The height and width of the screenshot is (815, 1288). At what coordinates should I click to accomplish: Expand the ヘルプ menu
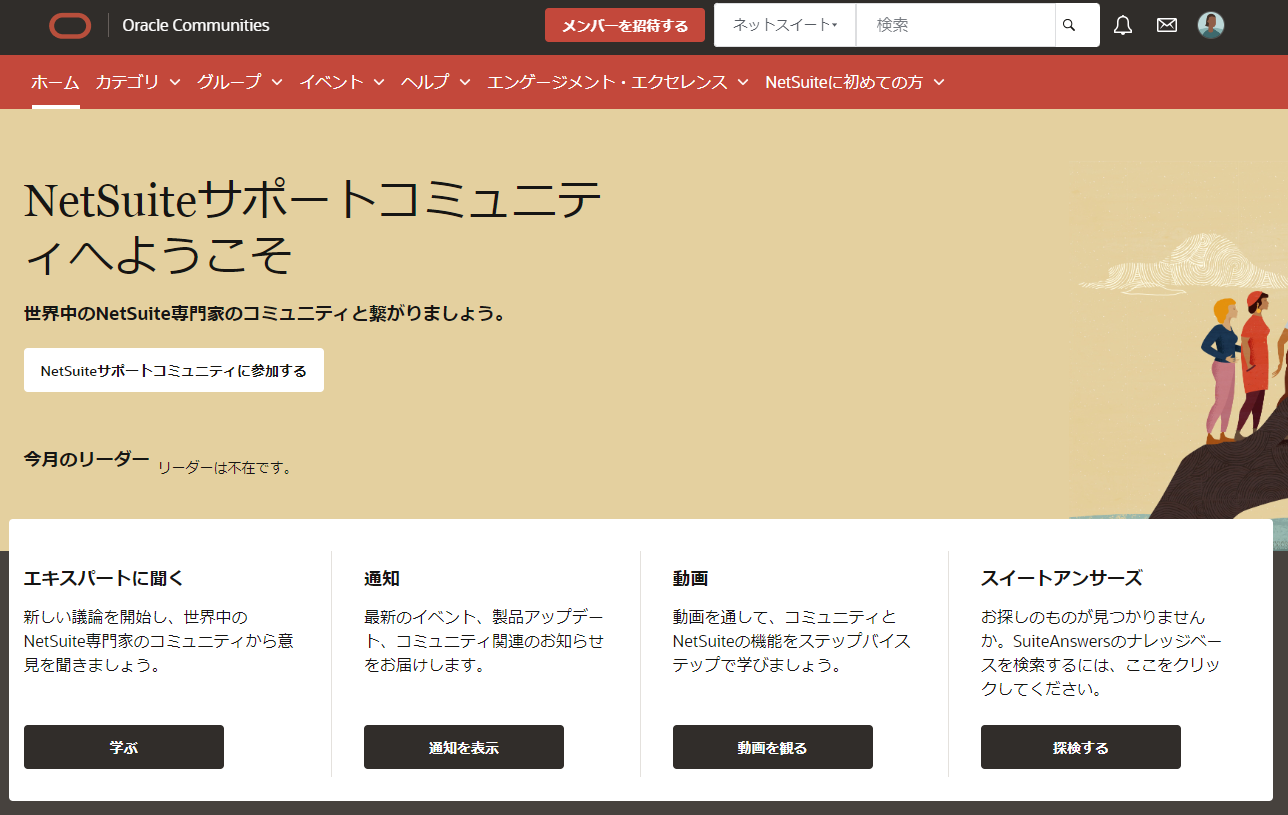[436, 82]
